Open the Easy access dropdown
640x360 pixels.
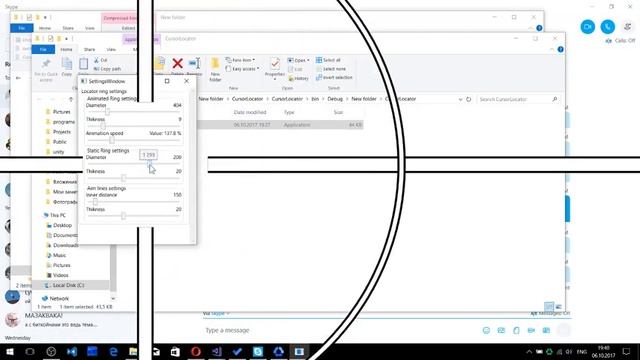click(x=242, y=69)
